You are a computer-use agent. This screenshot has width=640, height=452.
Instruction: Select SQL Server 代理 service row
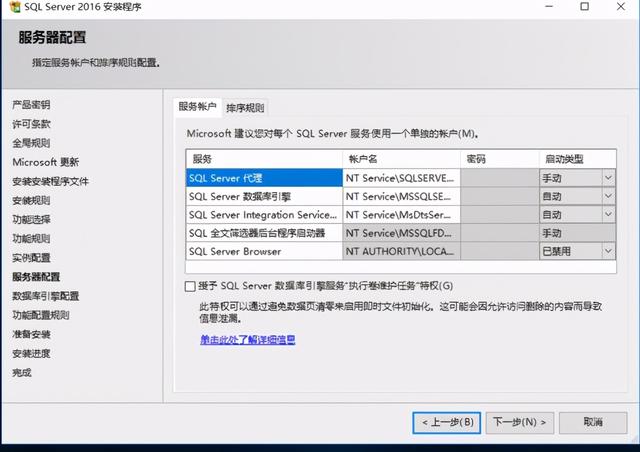pyautogui.click(x=264, y=178)
